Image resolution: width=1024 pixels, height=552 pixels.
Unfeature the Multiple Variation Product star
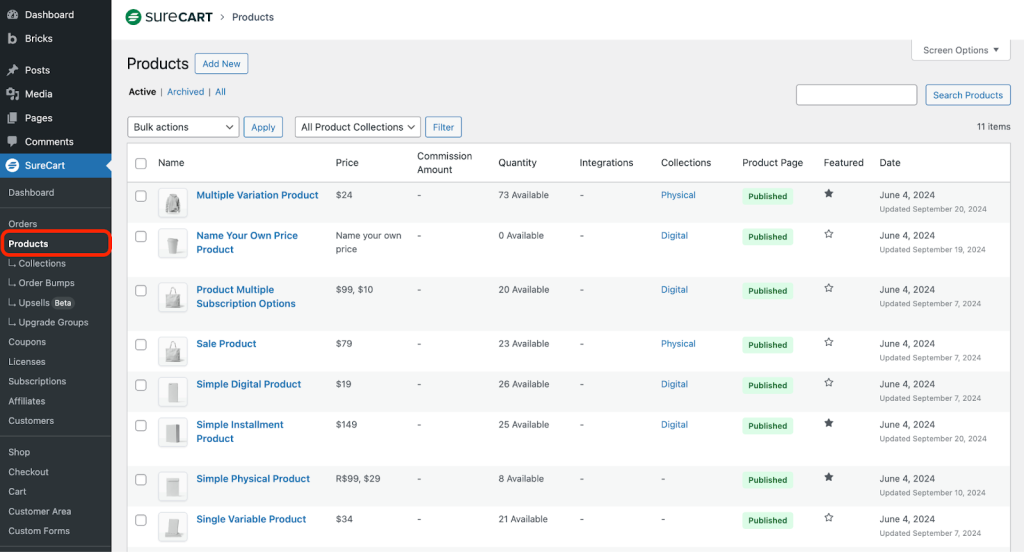828,194
